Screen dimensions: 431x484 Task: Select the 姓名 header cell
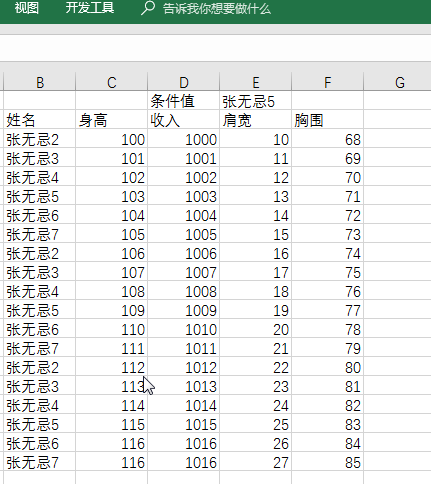coord(40,120)
